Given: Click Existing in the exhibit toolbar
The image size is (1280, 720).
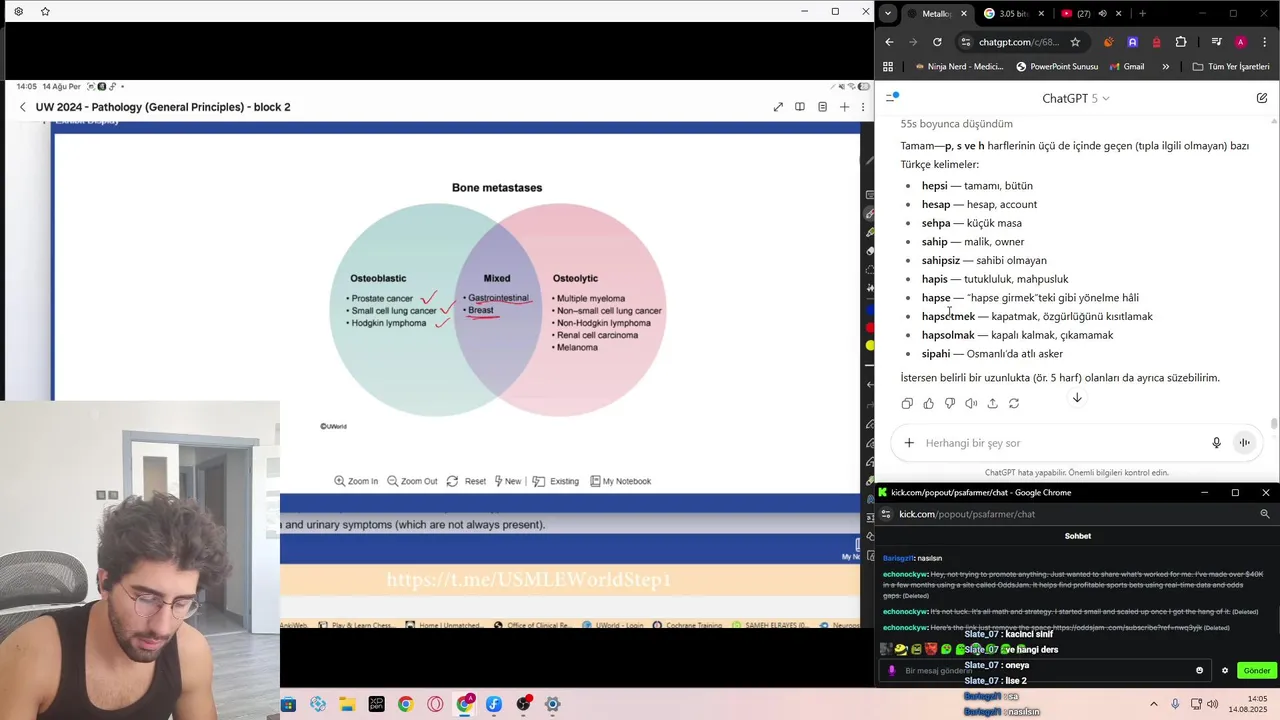Looking at the screenshot, I should [556, 481].
